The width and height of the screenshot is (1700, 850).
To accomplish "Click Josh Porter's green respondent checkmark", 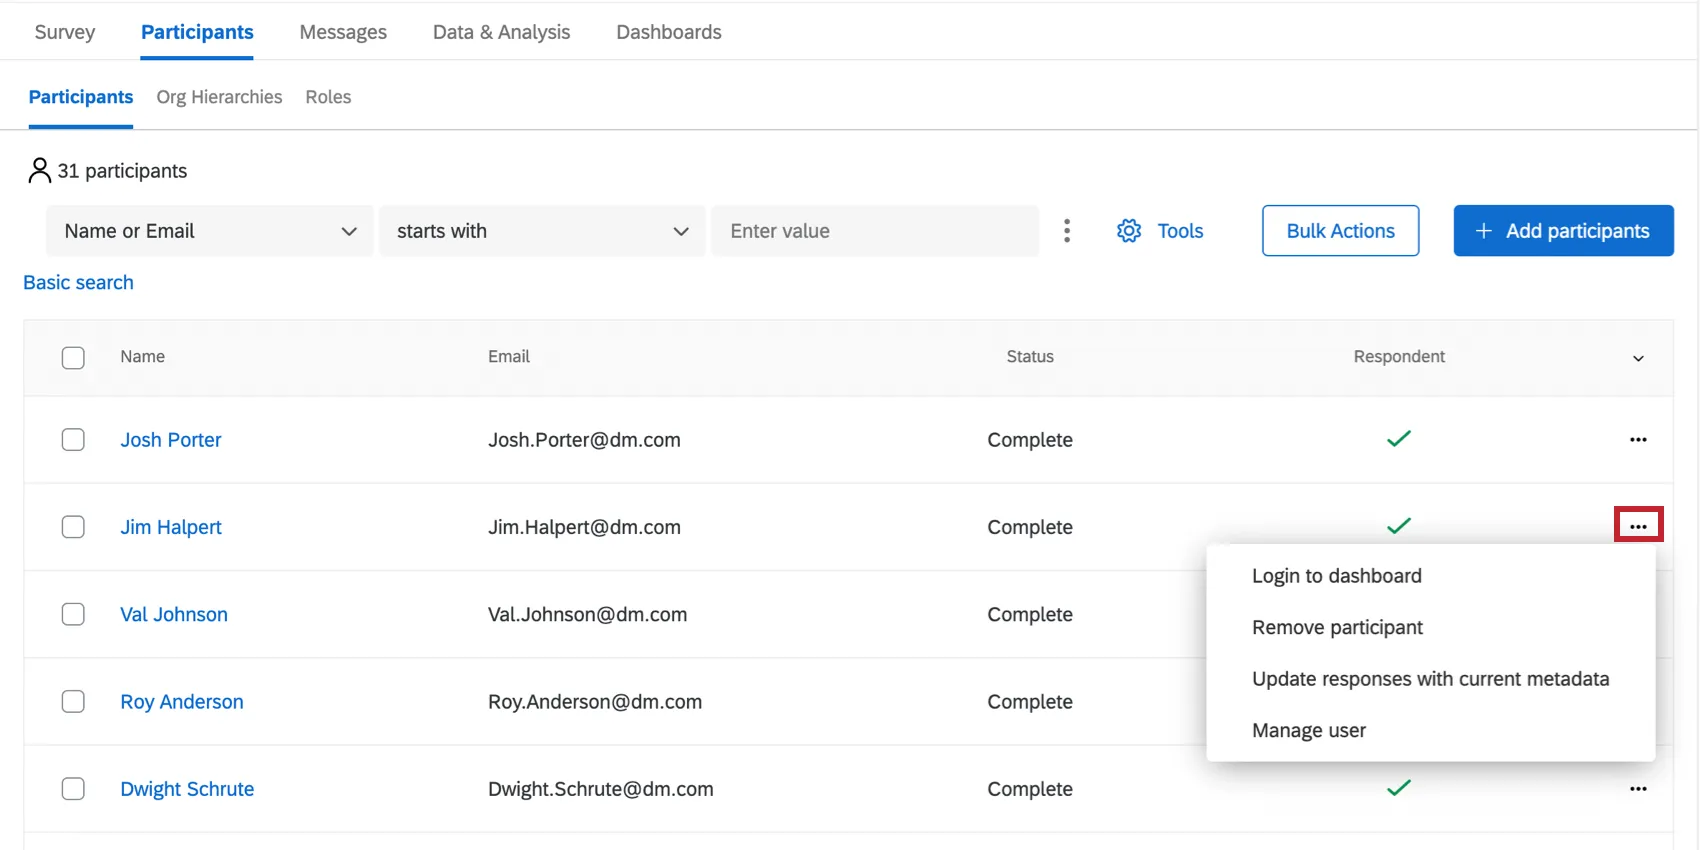I will (x=1398, y=439).
